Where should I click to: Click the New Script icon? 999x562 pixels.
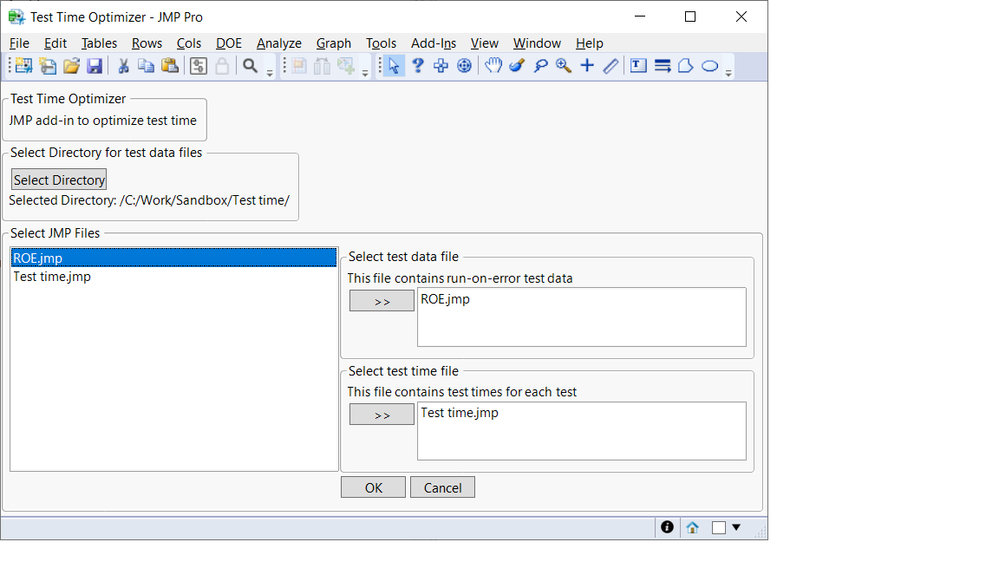point(48,66)
